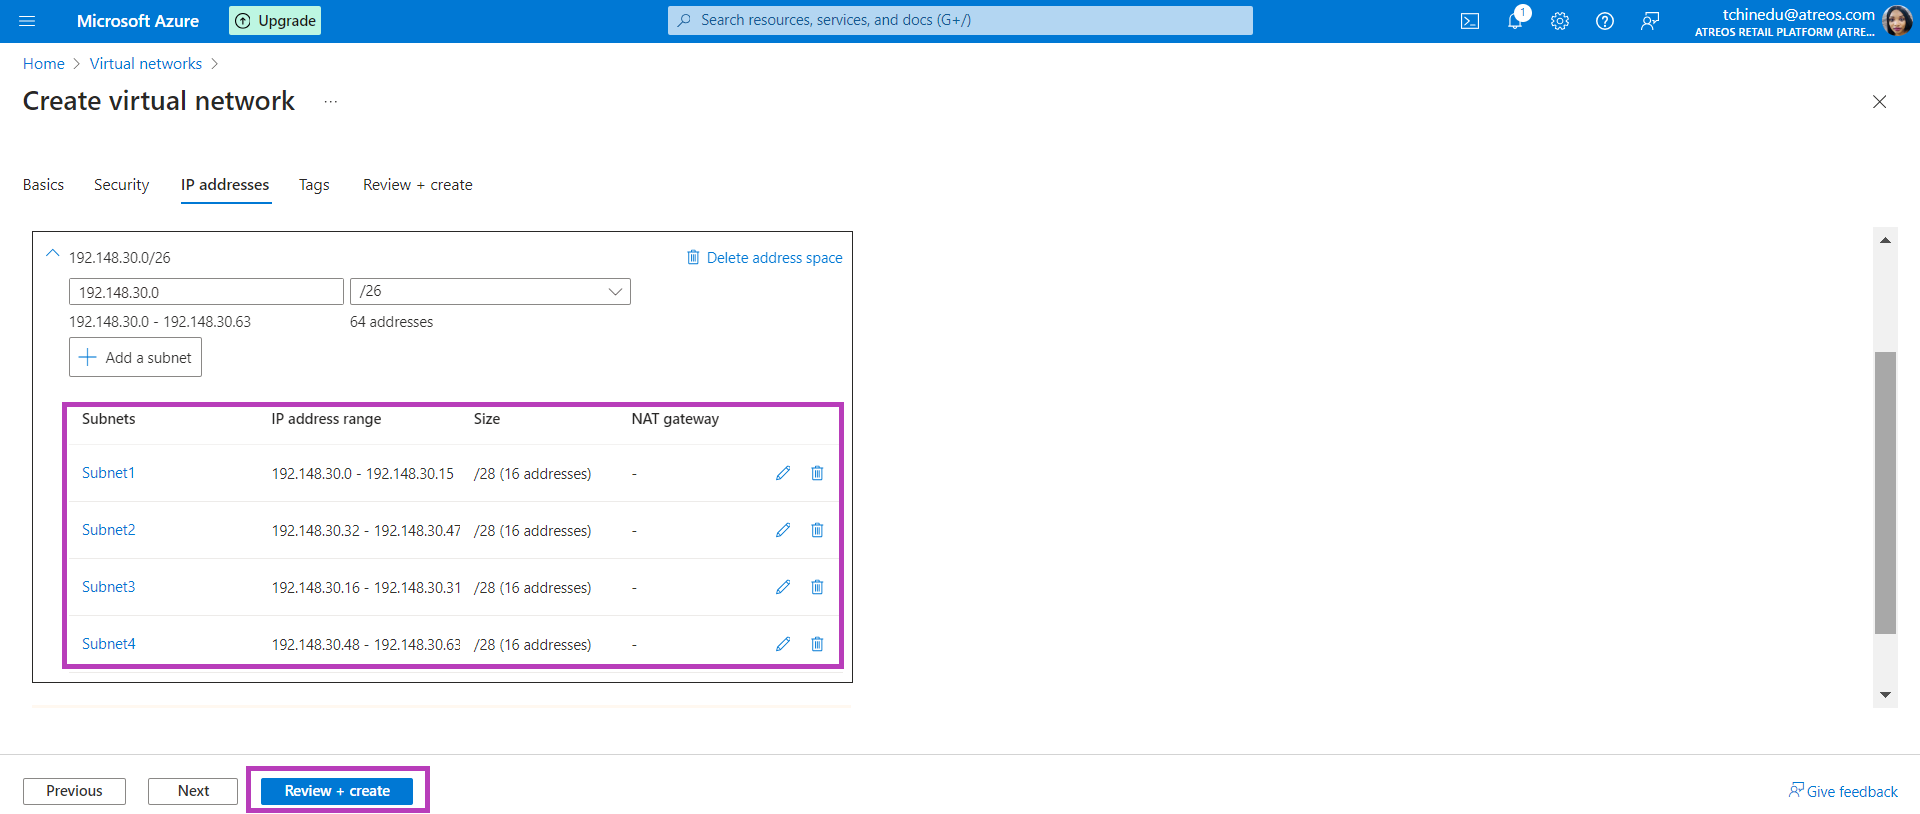Close the Create virtual network blade
The width and height of the screenshot is (1920, 814).
(x=1879, y=102)
